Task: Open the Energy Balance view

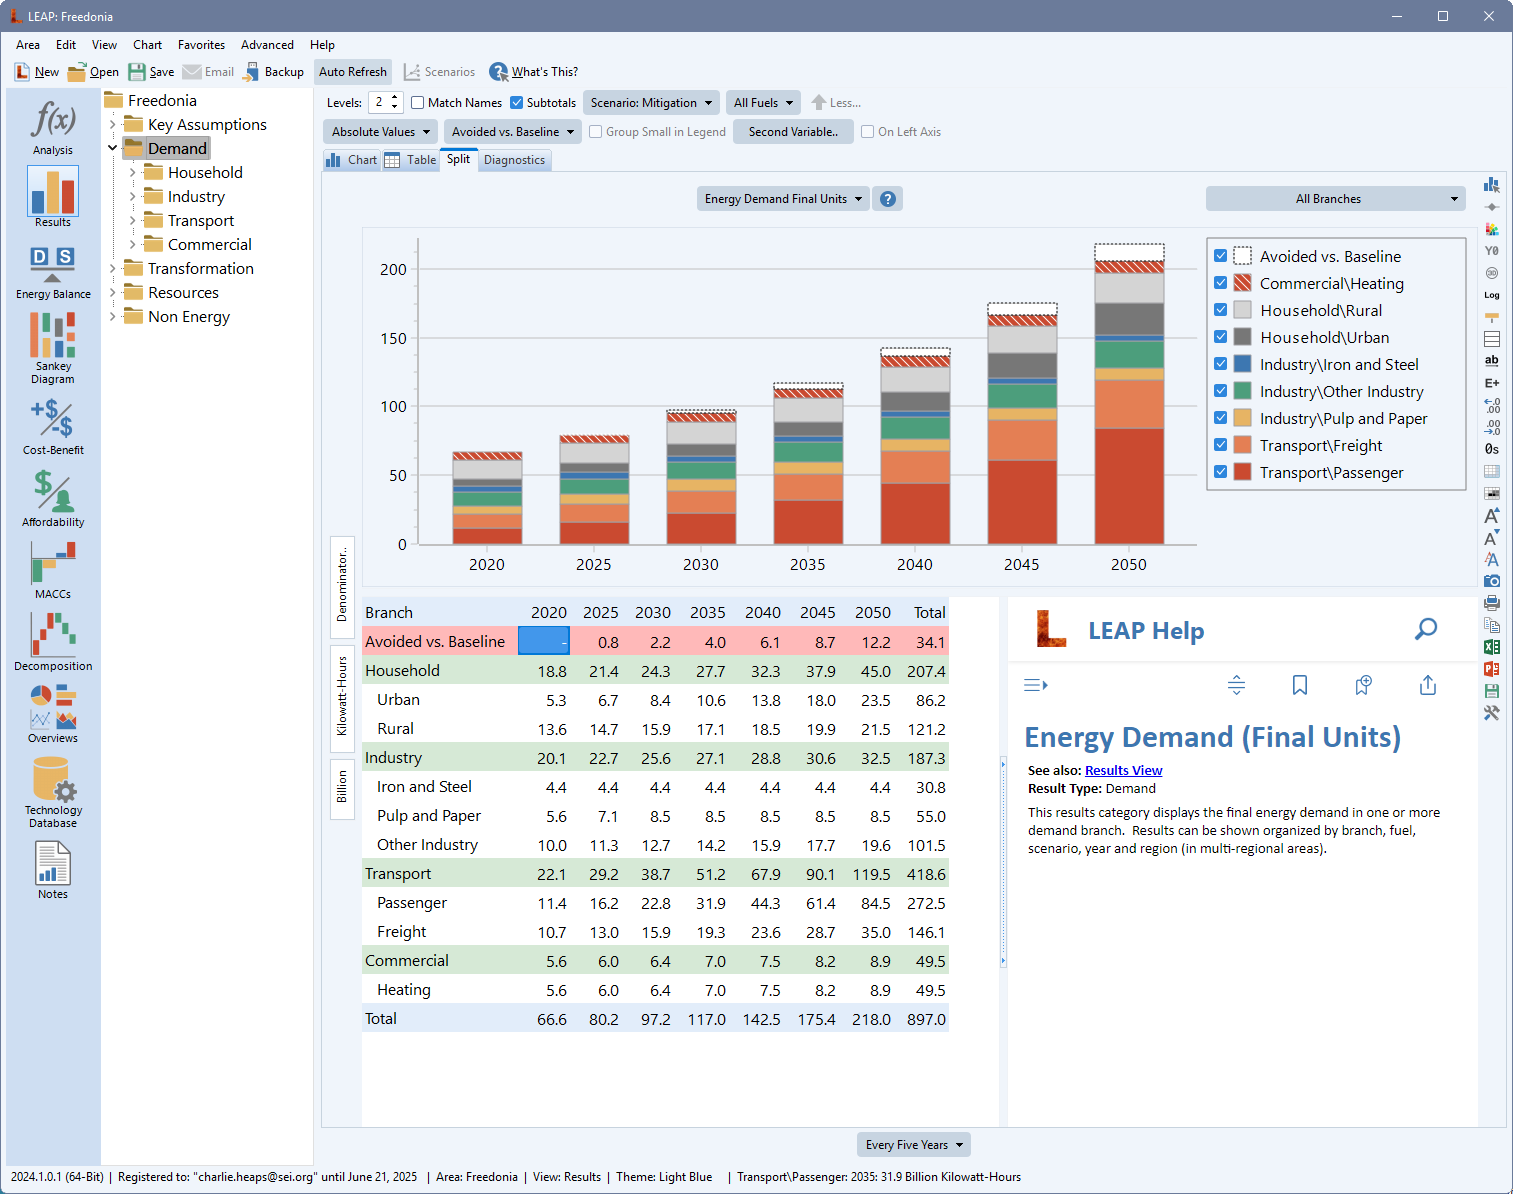Action: pyautogui.click(x=53, y=273)
